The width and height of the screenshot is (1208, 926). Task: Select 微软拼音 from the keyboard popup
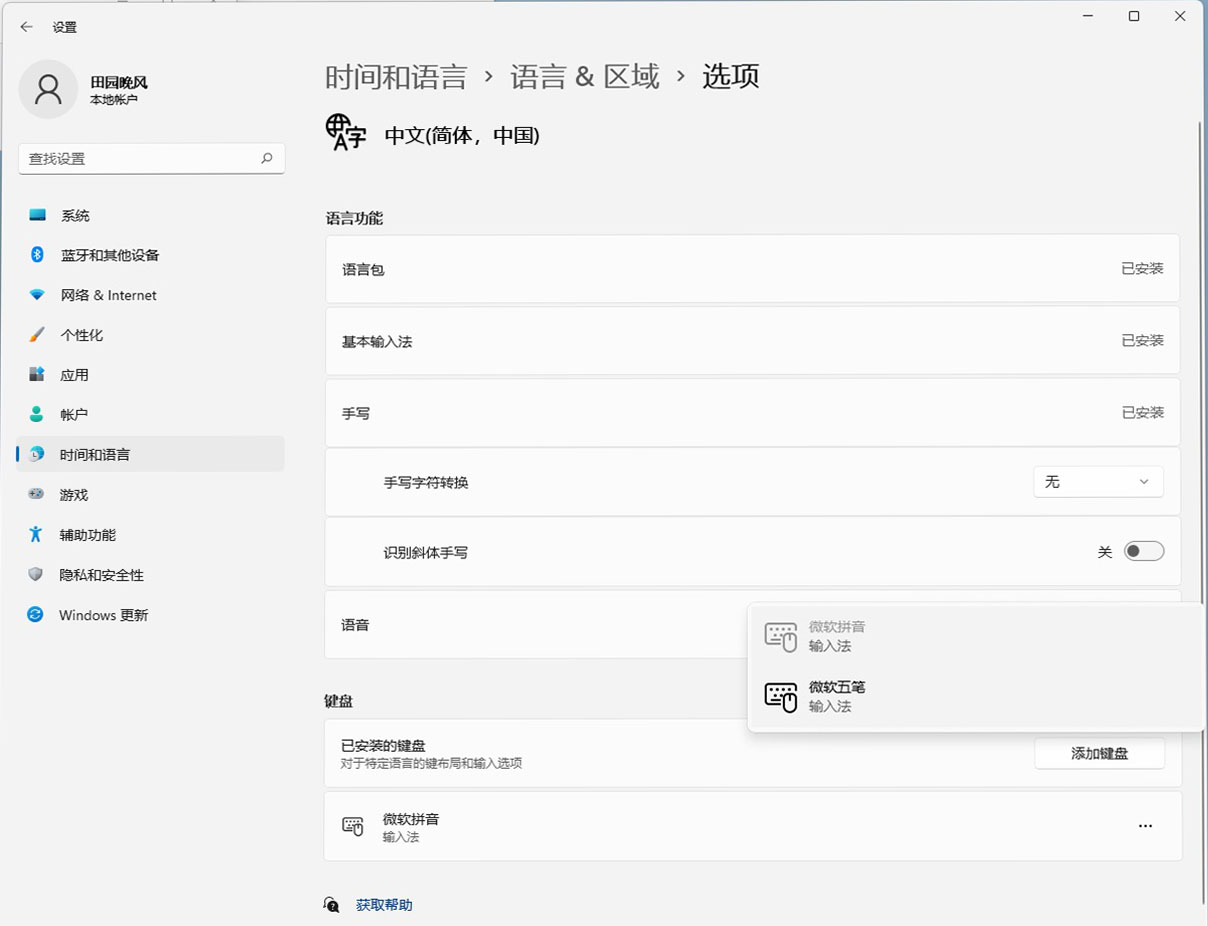point(837,635)
